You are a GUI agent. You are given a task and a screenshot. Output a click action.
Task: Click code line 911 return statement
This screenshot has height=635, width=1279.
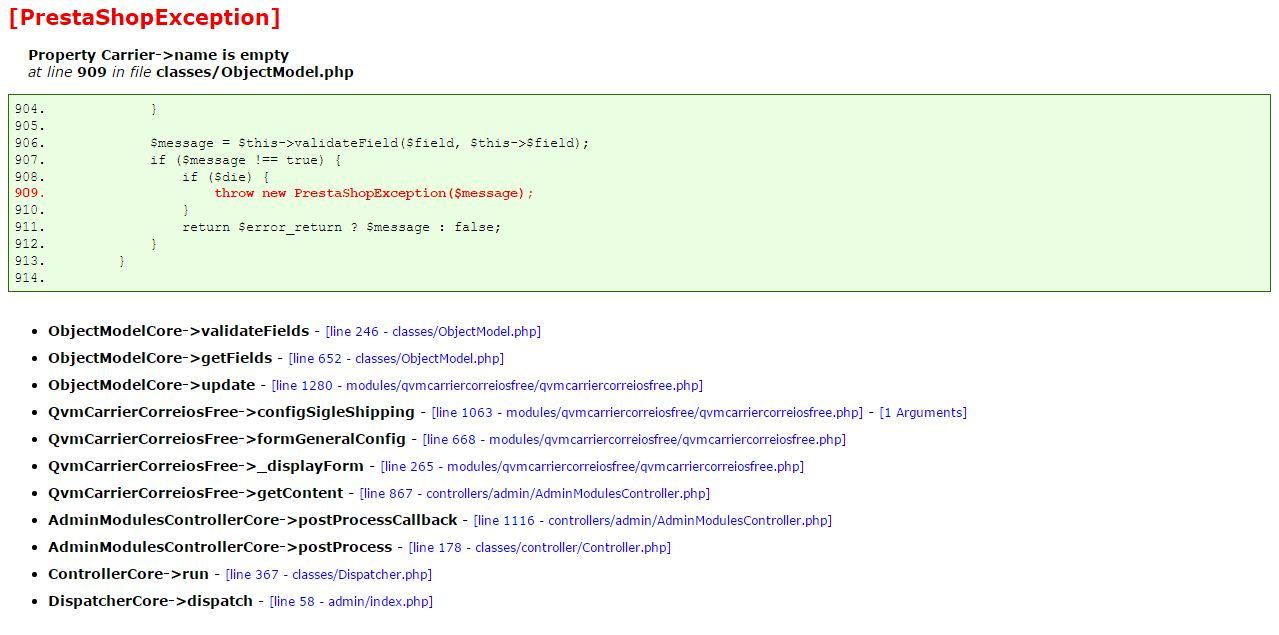342,227
